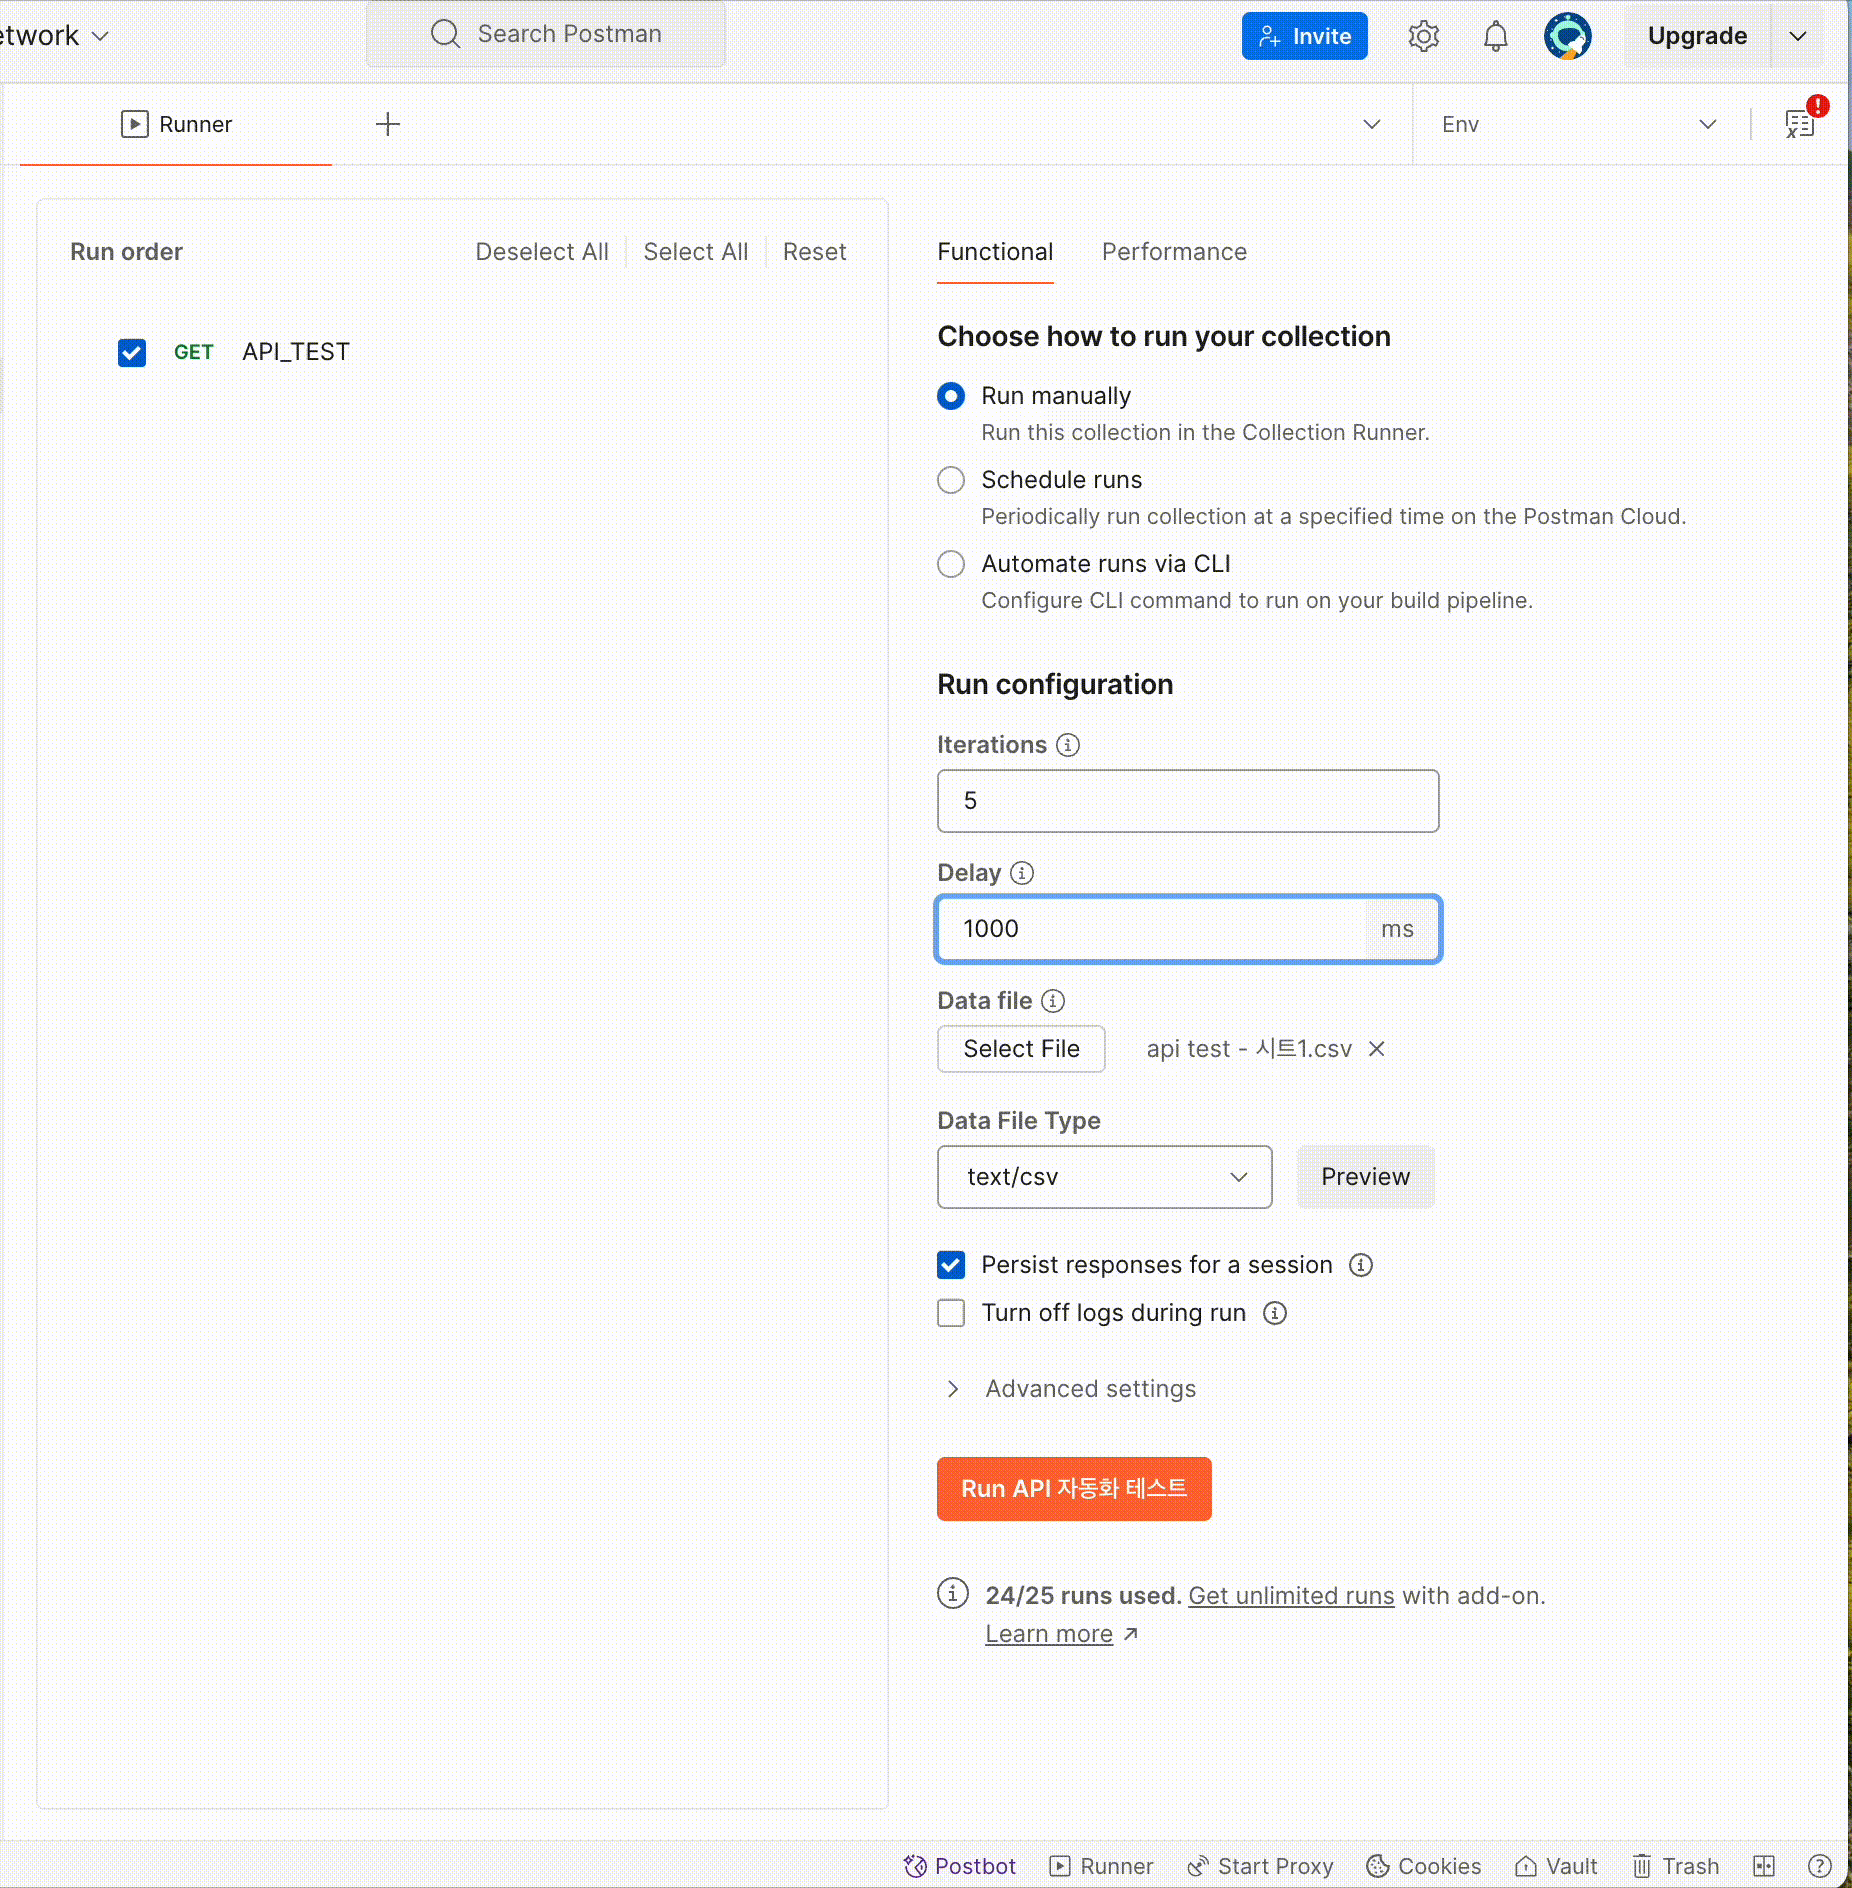Show the Iterations info tooltip icon
The height and width of the screenshot is (1888, 1852).
1068,745
